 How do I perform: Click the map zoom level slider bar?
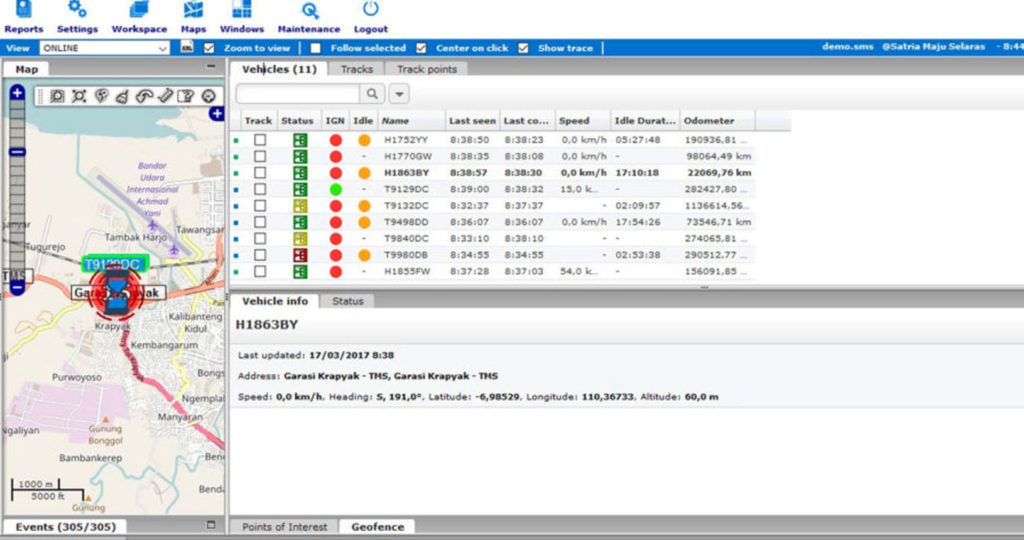tap(17, 190)
